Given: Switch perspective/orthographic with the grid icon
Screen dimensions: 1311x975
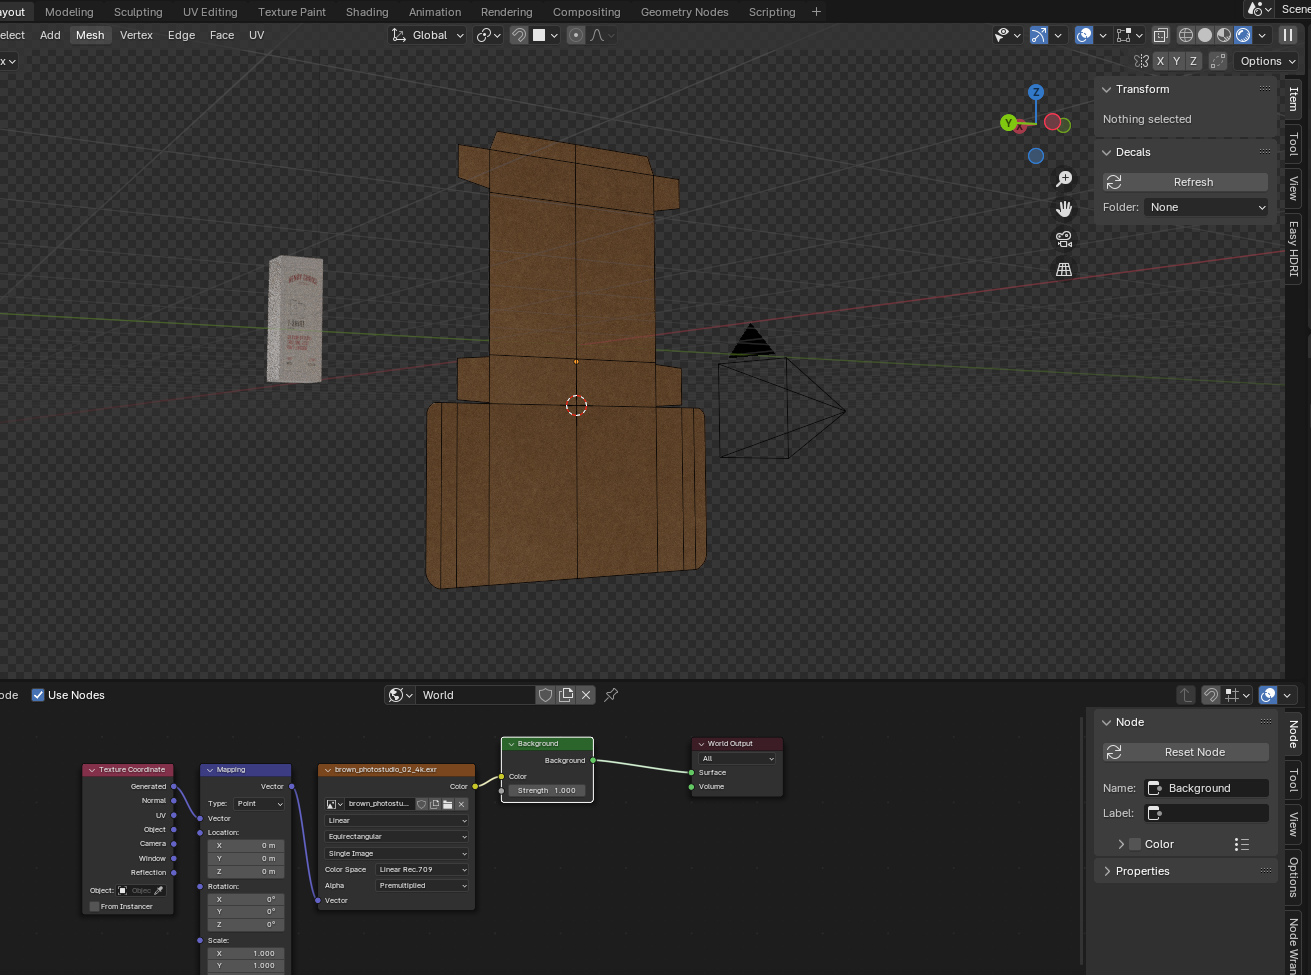Looking at the screenshot, I should coord(1064,269).
